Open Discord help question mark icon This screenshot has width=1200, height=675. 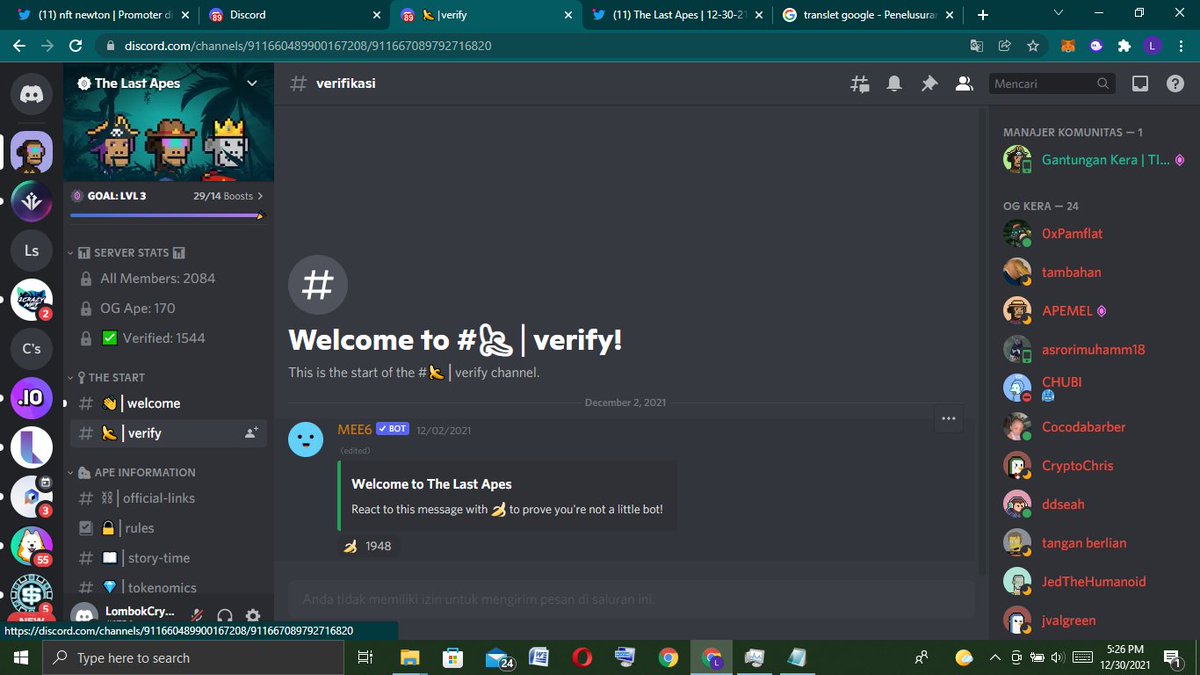(x=1174, y=84)
